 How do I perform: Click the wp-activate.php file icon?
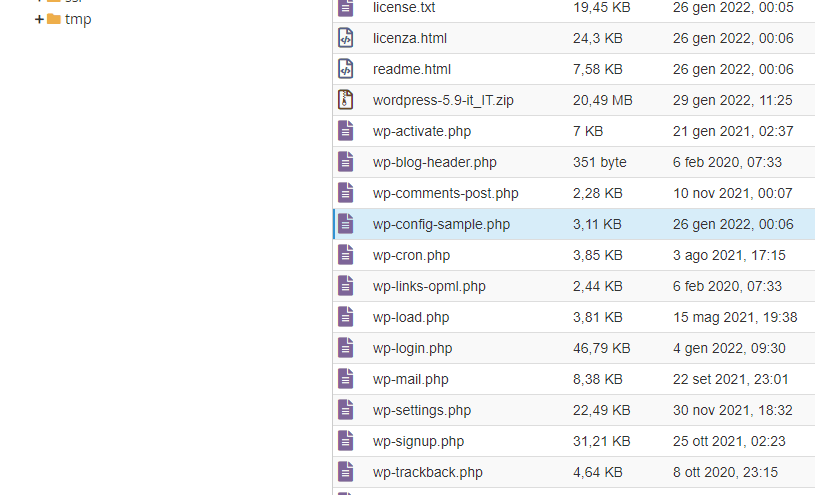(x=346, y=131)
